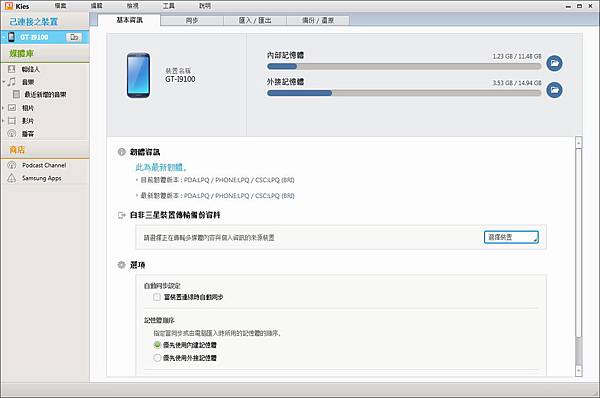Screen dimensions: 600x398
Task: Open the Edit (編輯) menu
Action: tap(96, 6)
